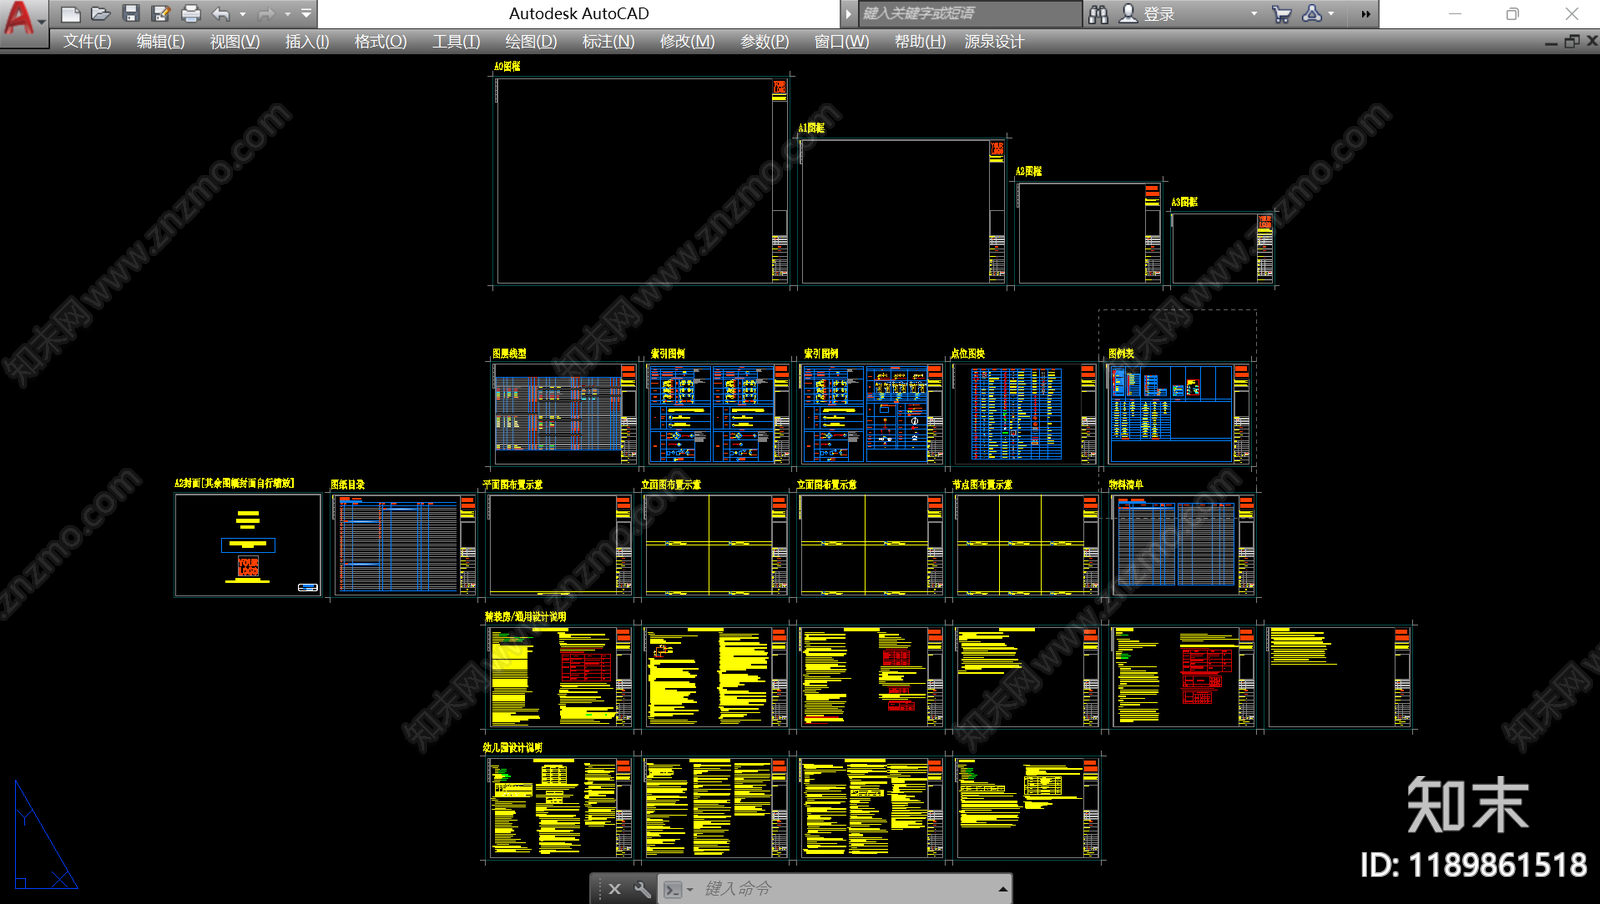
Task: Click the double-arrow overflow icon in title bar
Action: point(1365,14)
